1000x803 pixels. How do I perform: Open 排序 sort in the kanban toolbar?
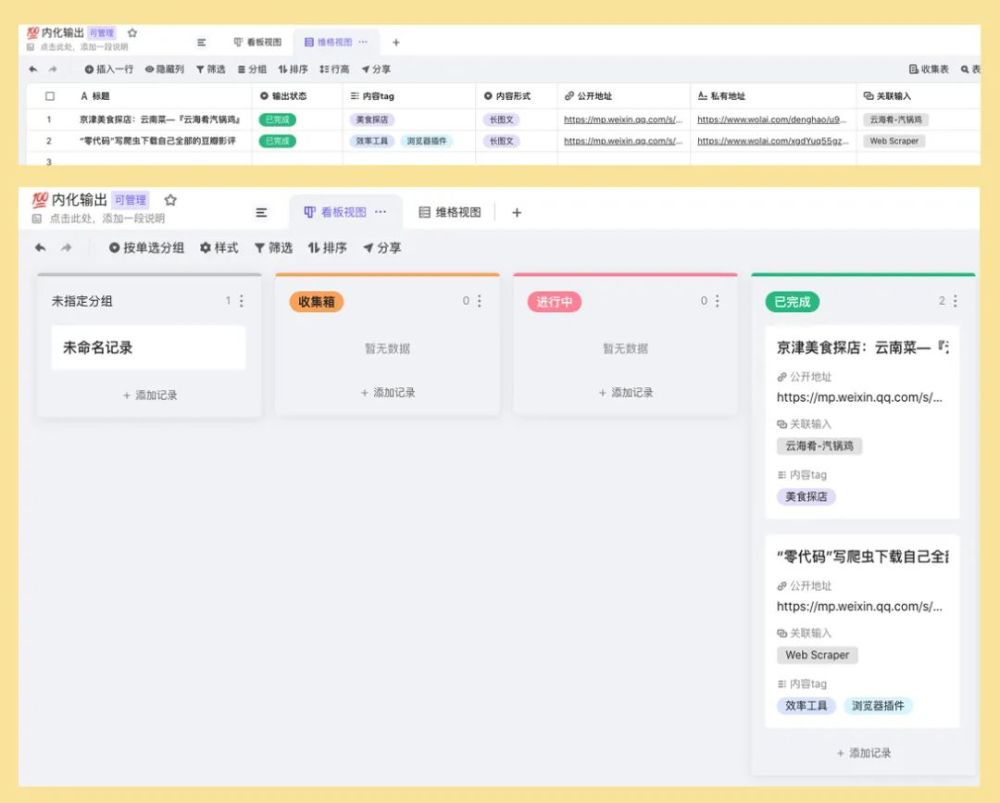pyautogui.click(x=327, y=247)
